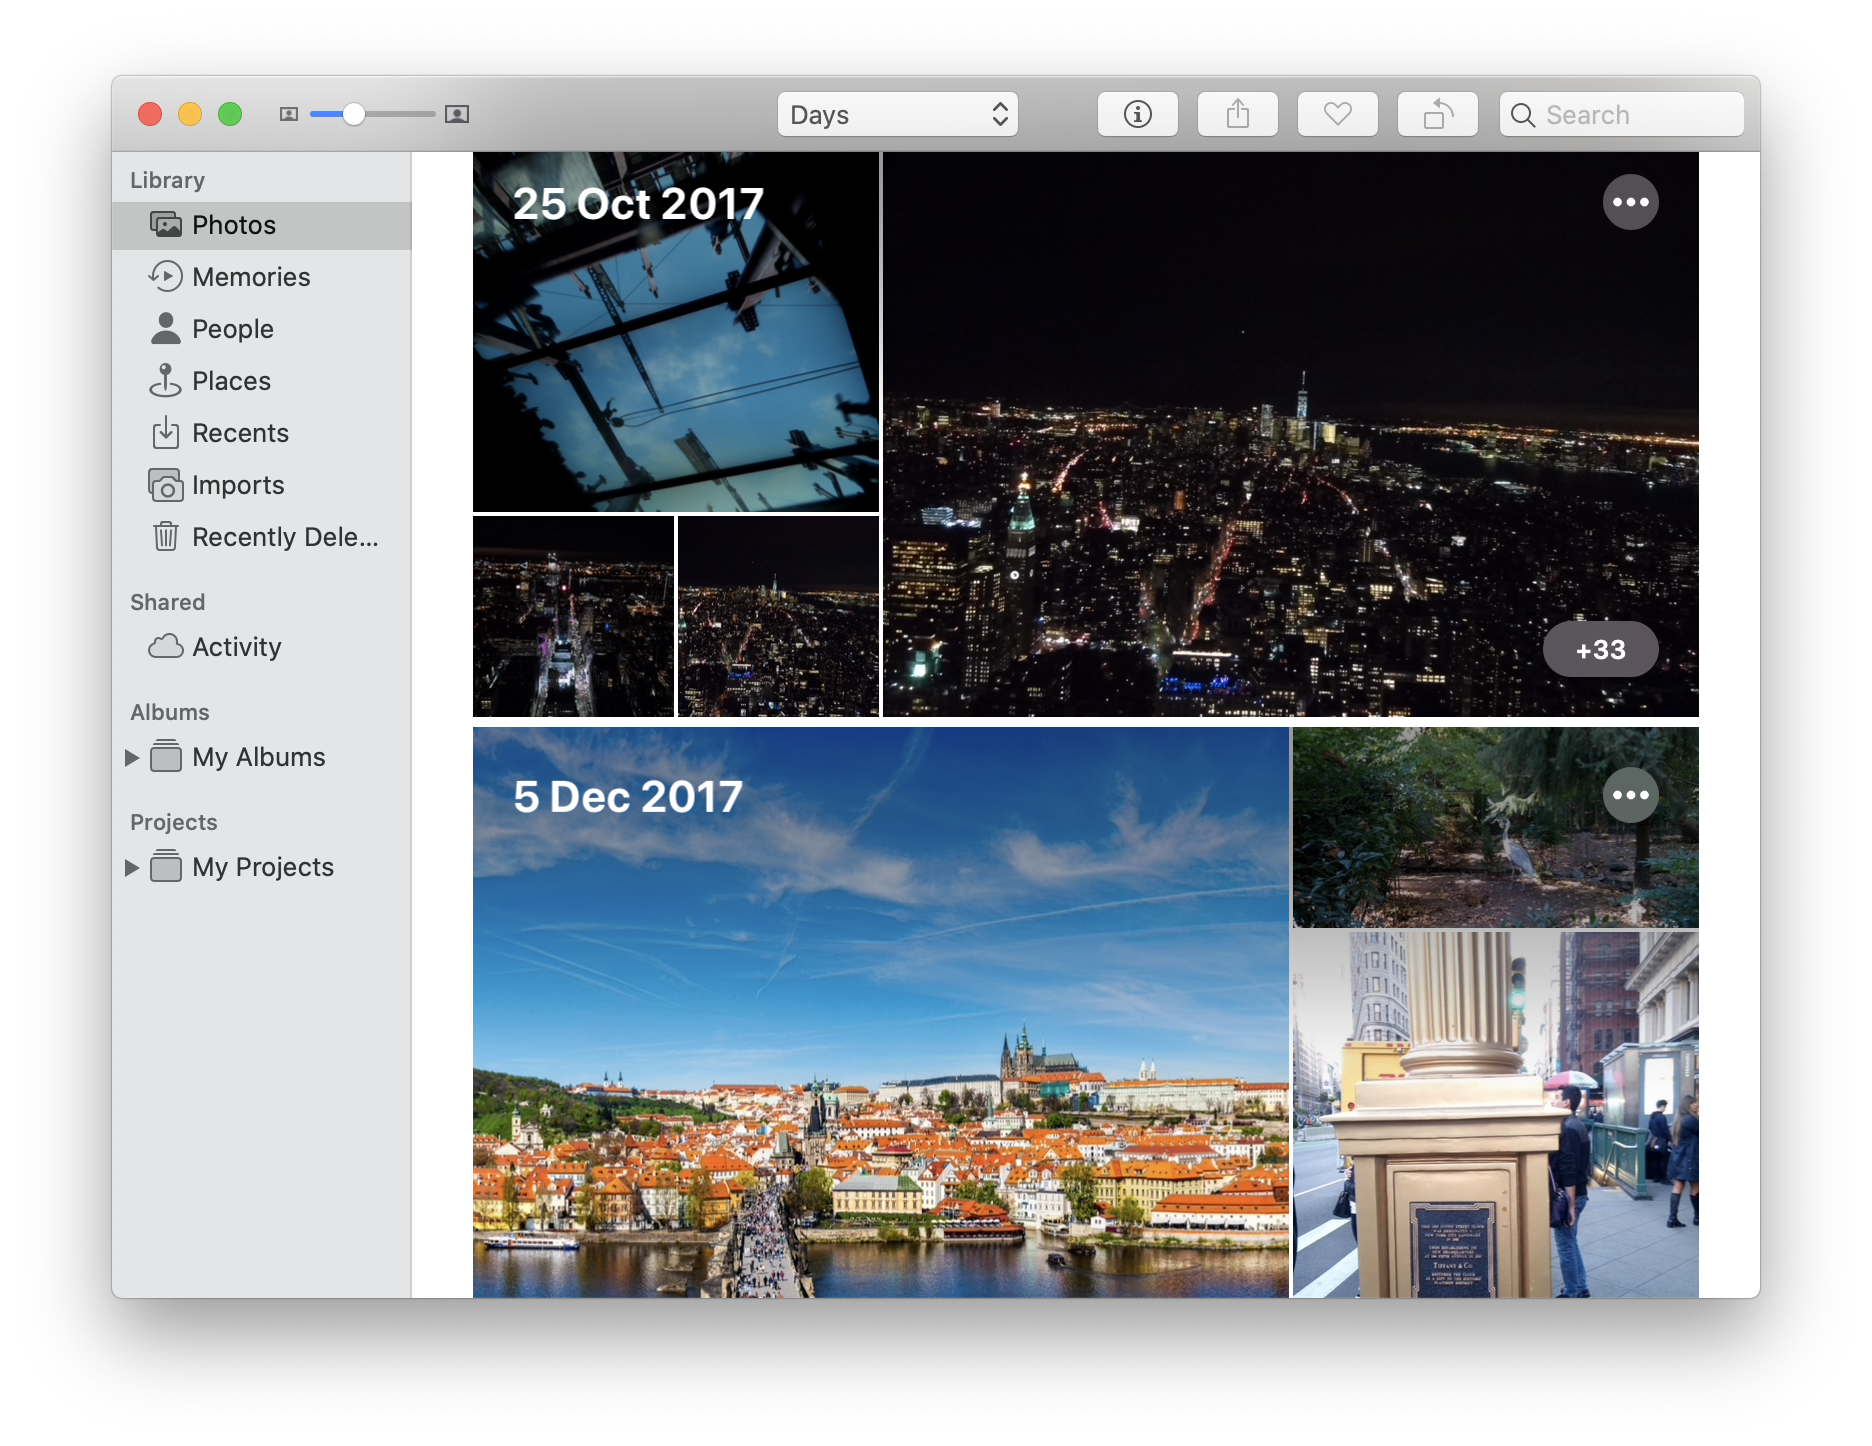This screenshot has height=1446, width=1872.
Task: Open more options for 25 Oct 2017
Action: tap(1631, 202)
